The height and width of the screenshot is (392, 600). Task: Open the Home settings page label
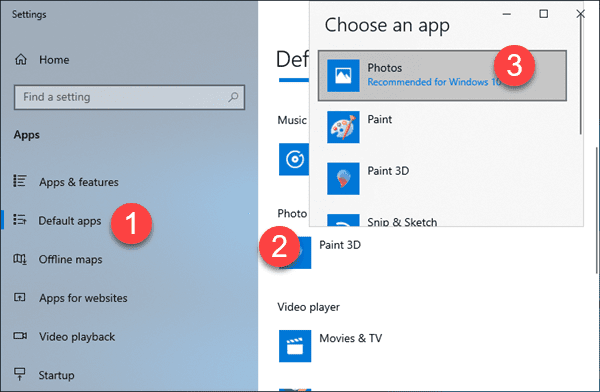point(54,60)
